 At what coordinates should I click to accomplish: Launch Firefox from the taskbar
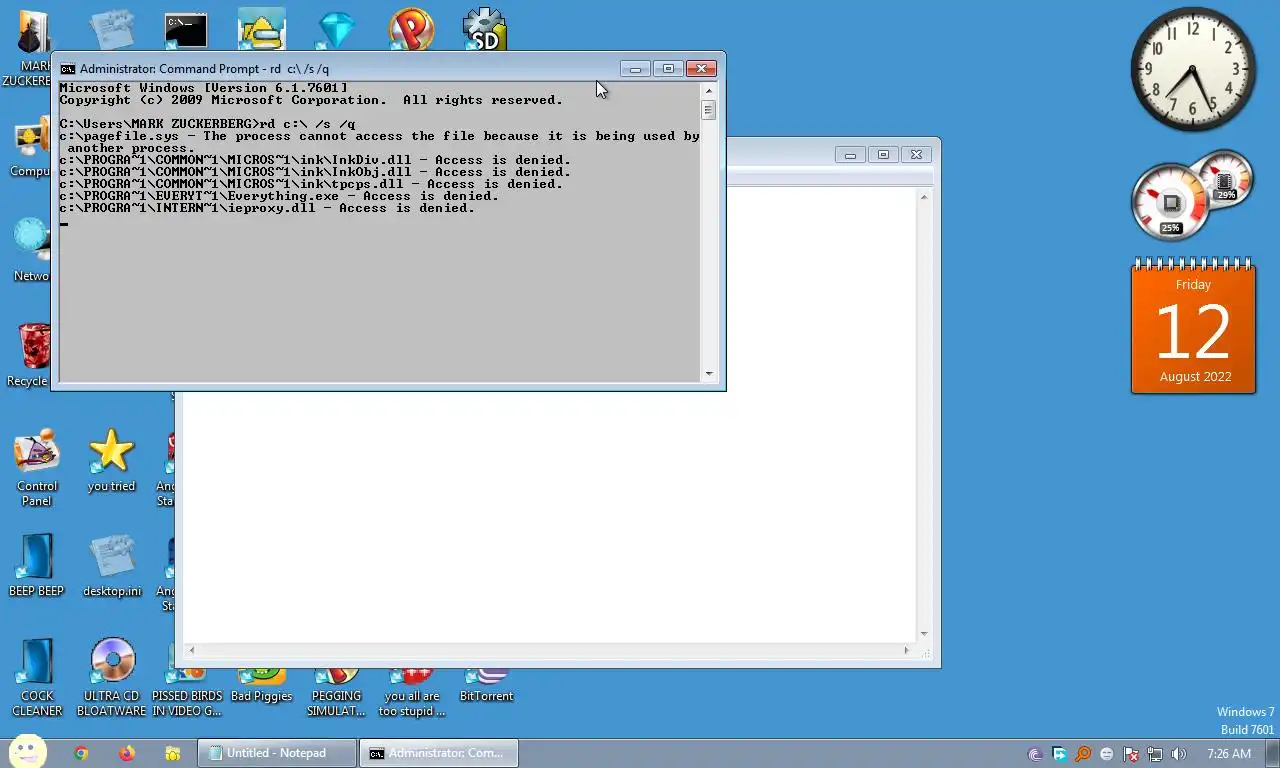[x=127, y=753]
